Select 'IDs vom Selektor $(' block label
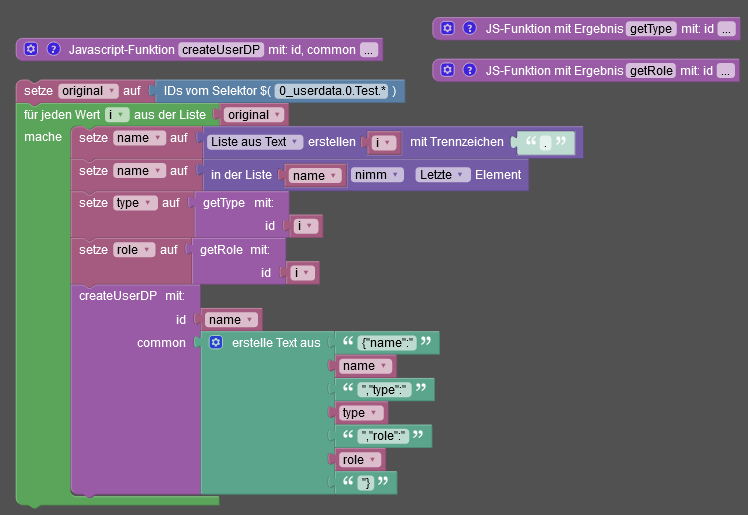 click(218, 91)
